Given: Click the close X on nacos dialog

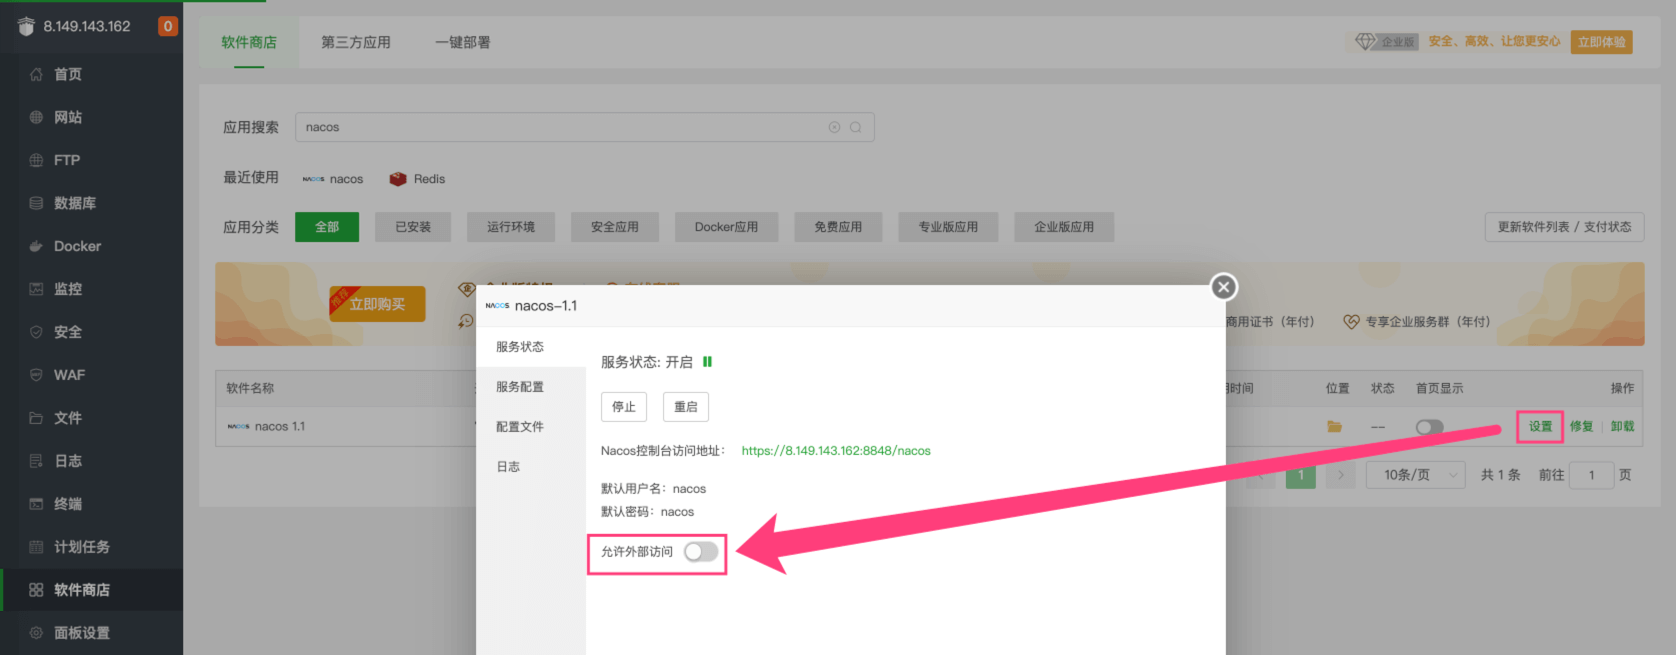Looking at the screenshot, I should tap(1223, 287).
